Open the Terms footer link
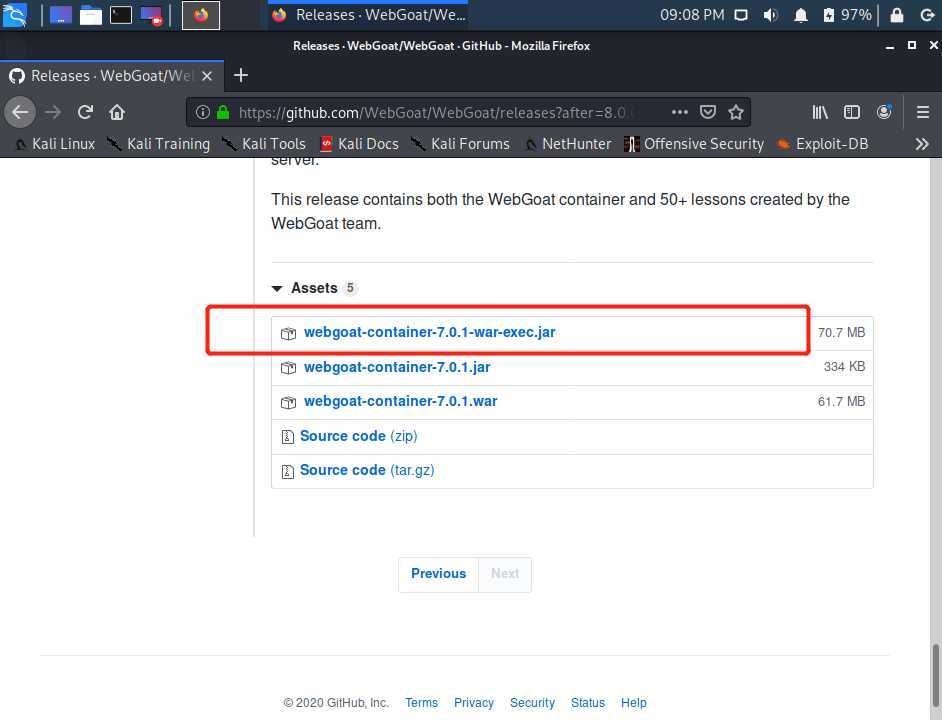The height and width of the screenshot is (720, 942). click(421, 703)
